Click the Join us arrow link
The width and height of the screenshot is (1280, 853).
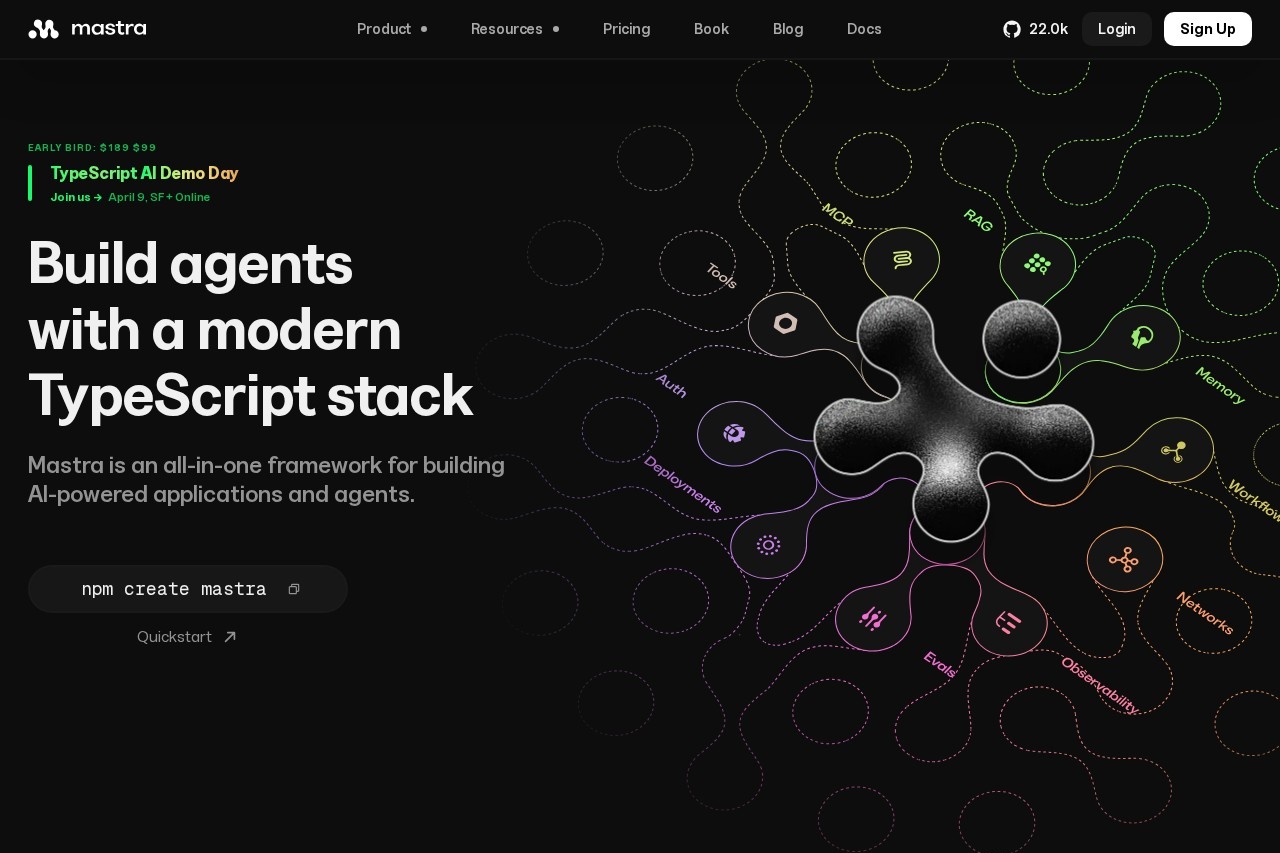(x=77, y=197)
